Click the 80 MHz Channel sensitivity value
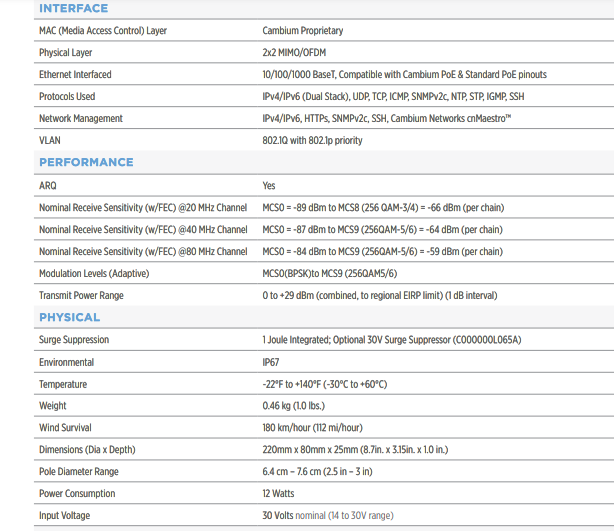 [382, 252]
